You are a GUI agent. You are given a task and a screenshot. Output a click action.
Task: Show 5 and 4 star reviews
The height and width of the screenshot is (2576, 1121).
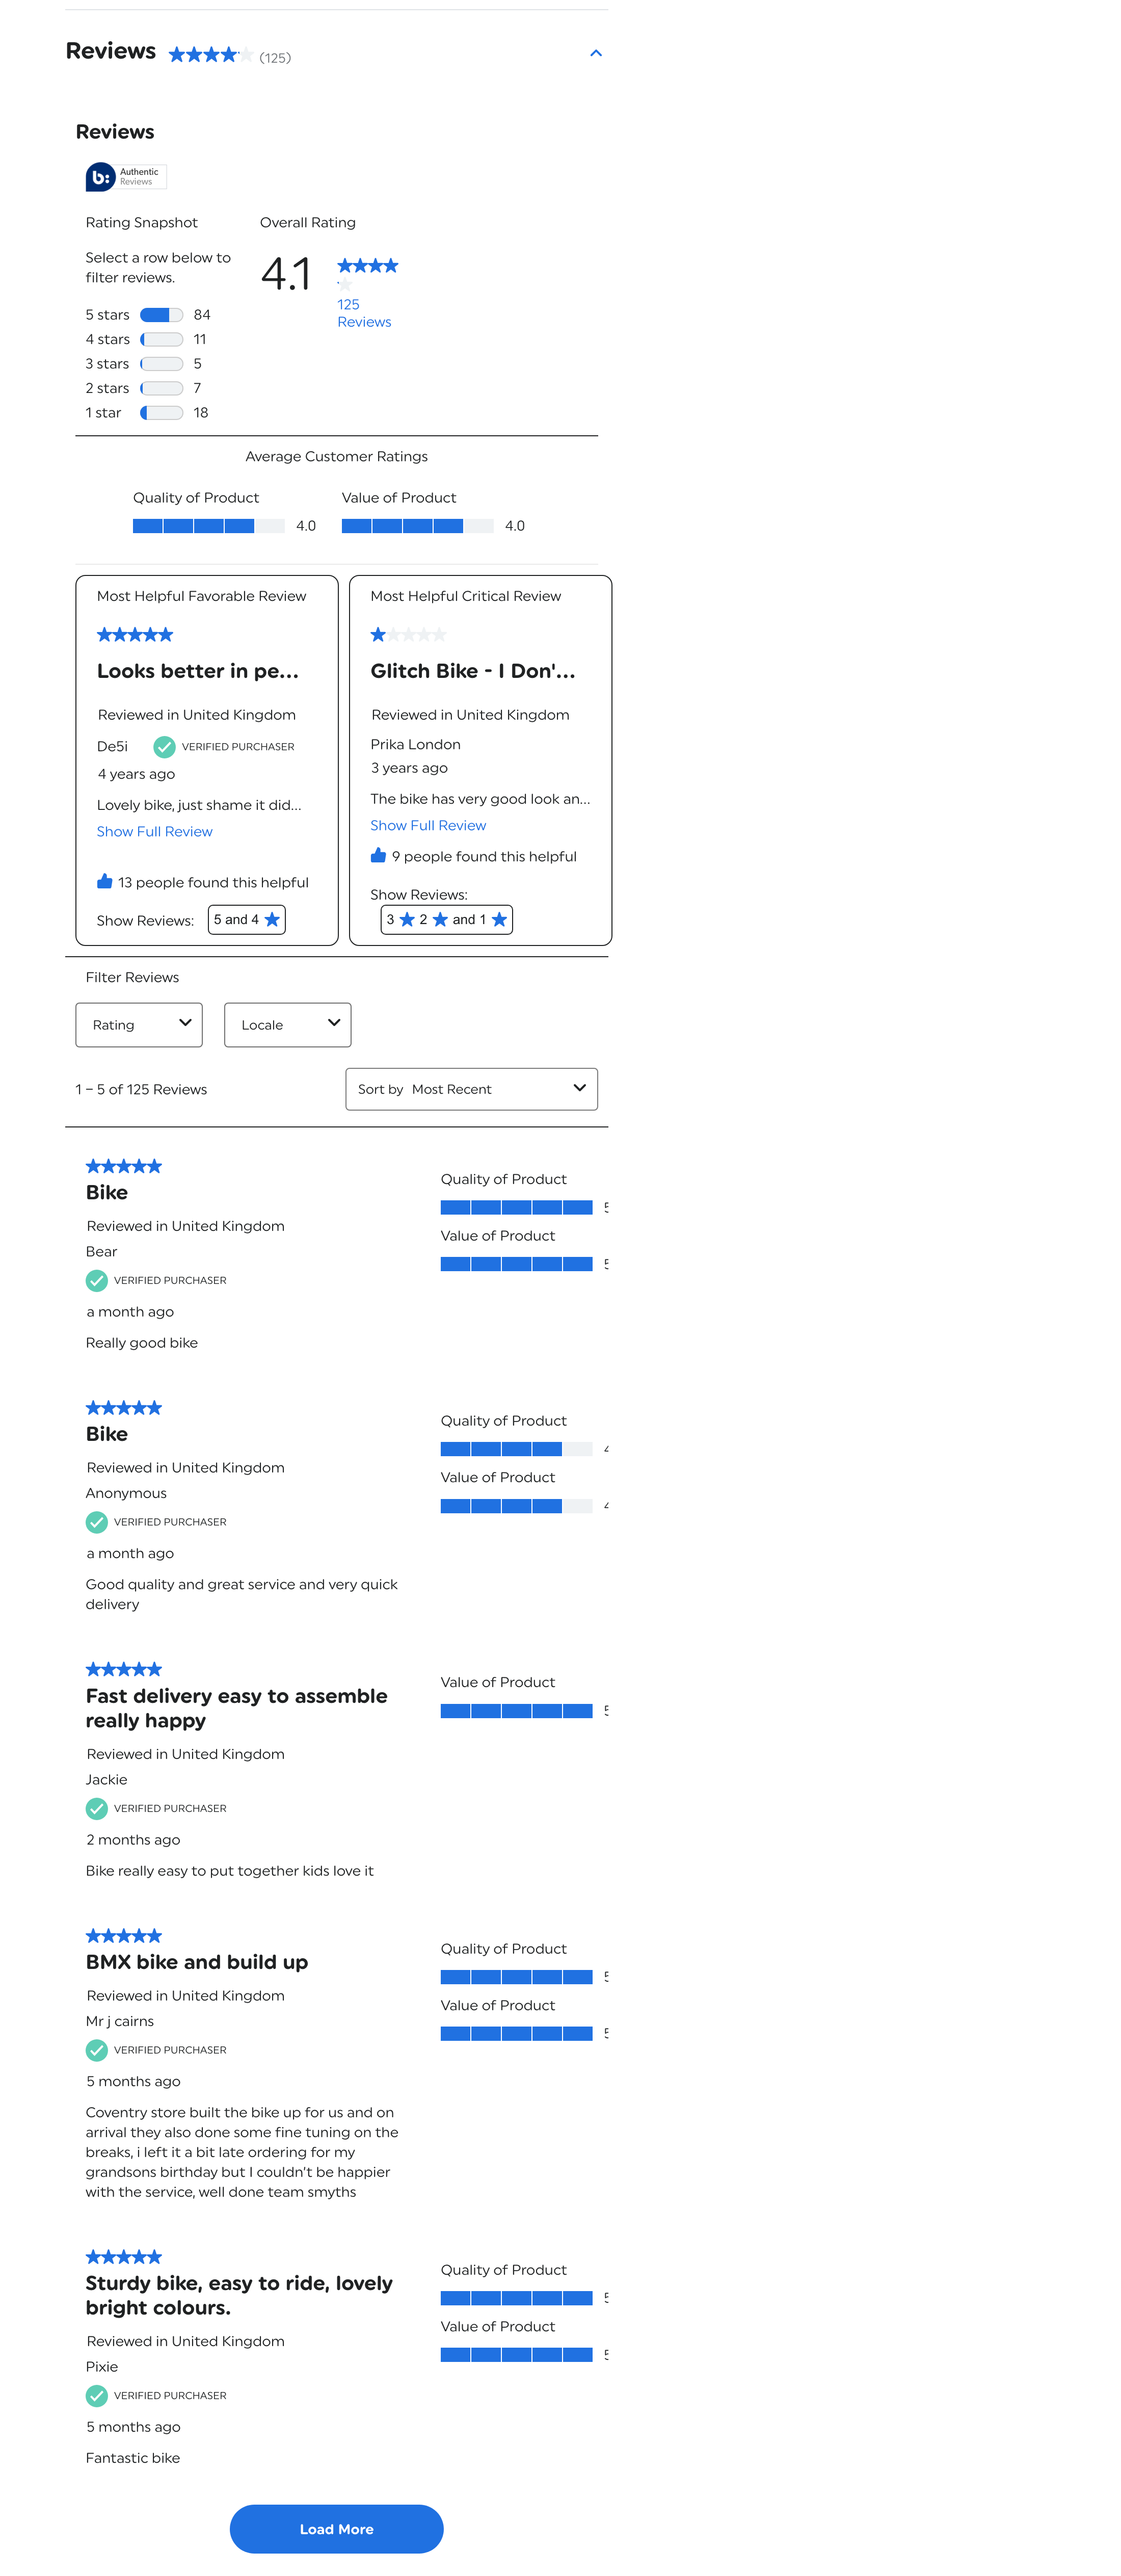coord(247,920)
